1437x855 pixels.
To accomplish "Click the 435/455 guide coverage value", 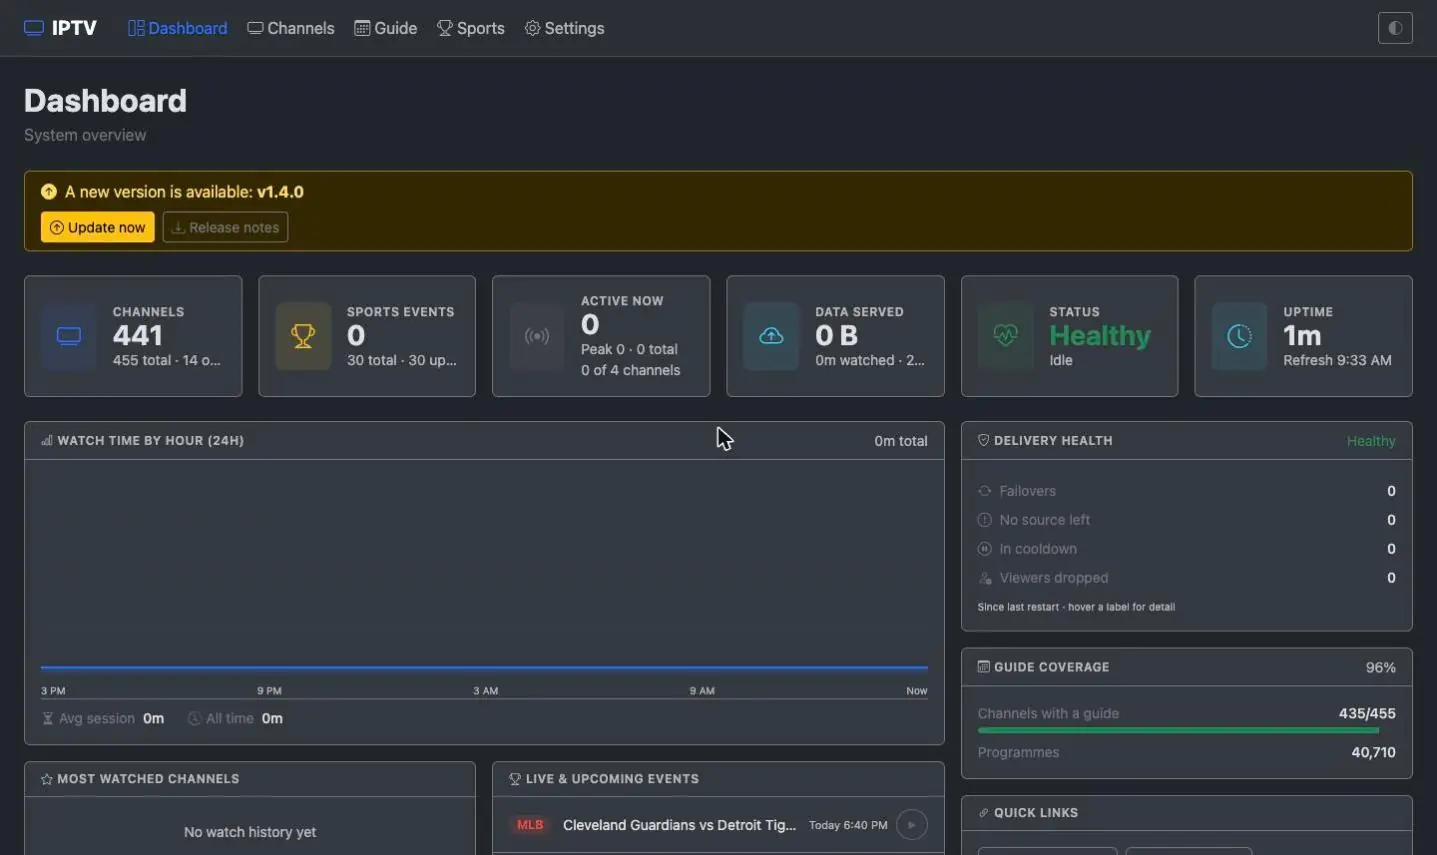I will click(1367, 713).
